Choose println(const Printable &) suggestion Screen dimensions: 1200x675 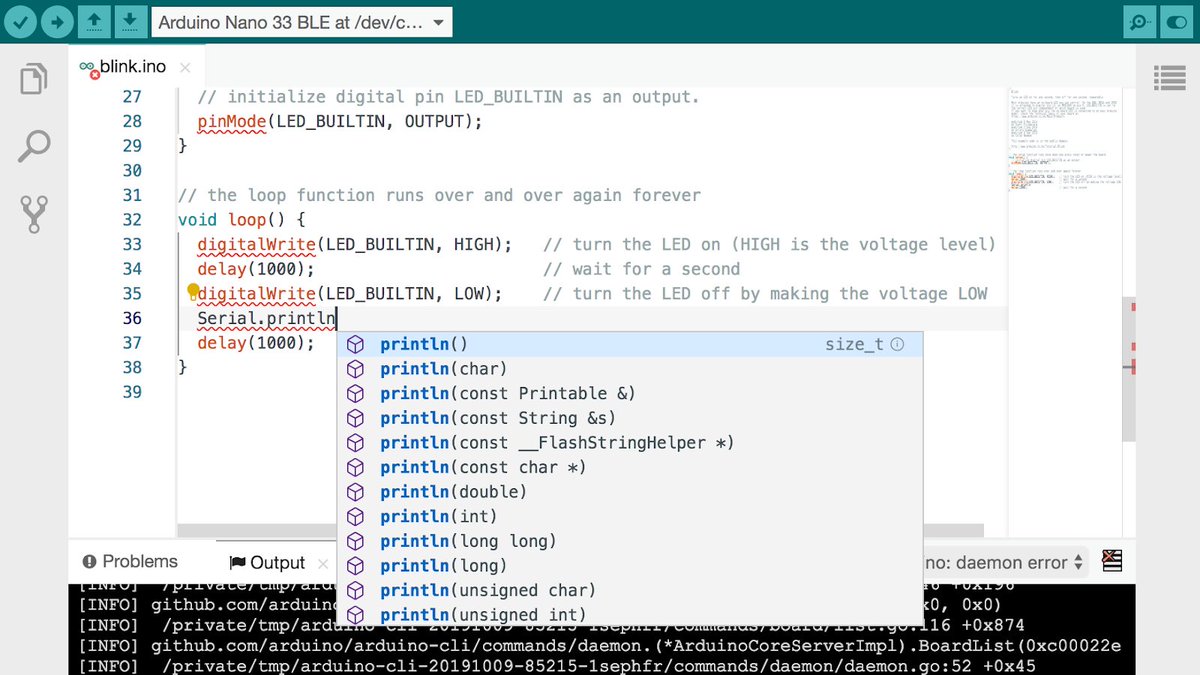(629, 393)
